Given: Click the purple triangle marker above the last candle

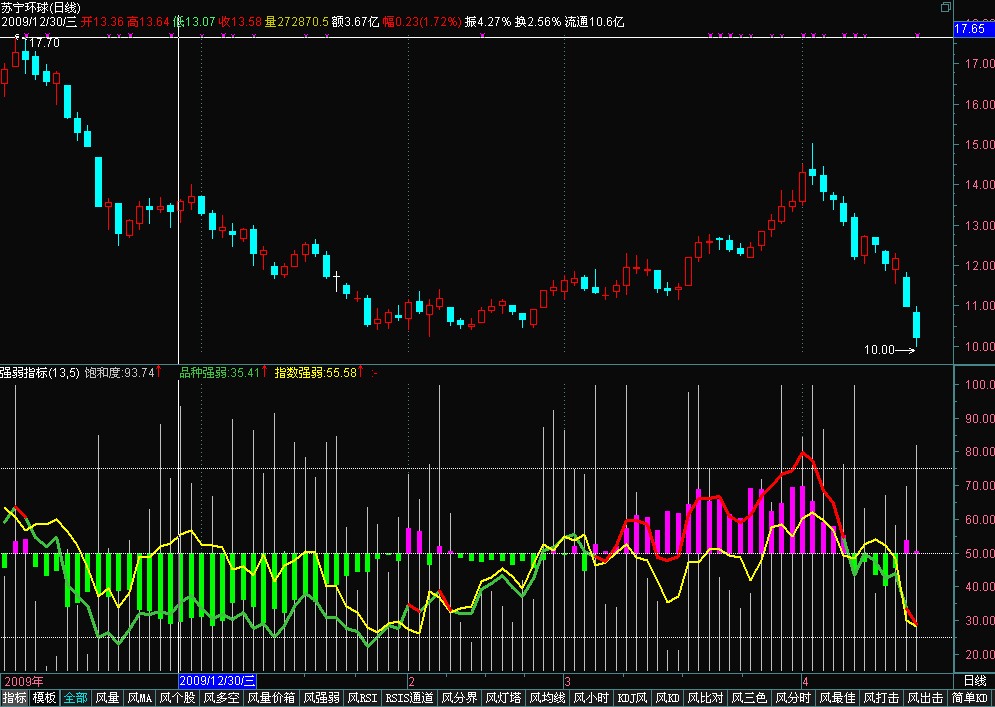Looking at the screenshot, I should [917, 35].
